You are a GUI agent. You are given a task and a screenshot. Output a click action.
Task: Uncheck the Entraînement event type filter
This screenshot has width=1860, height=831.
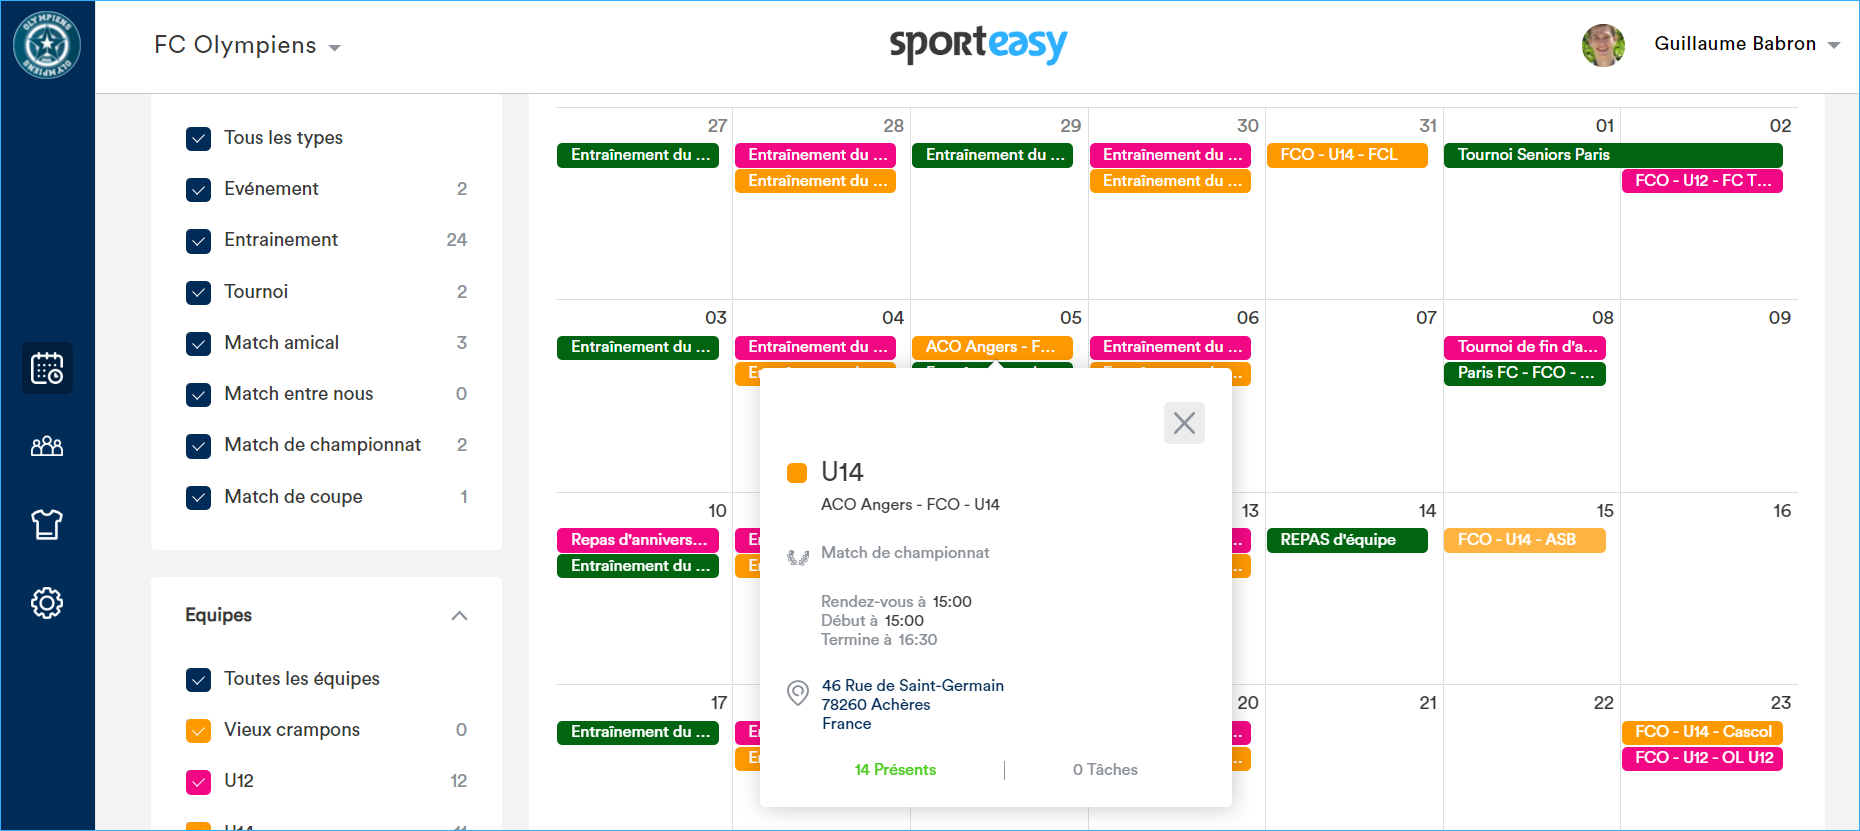[198, 241]
